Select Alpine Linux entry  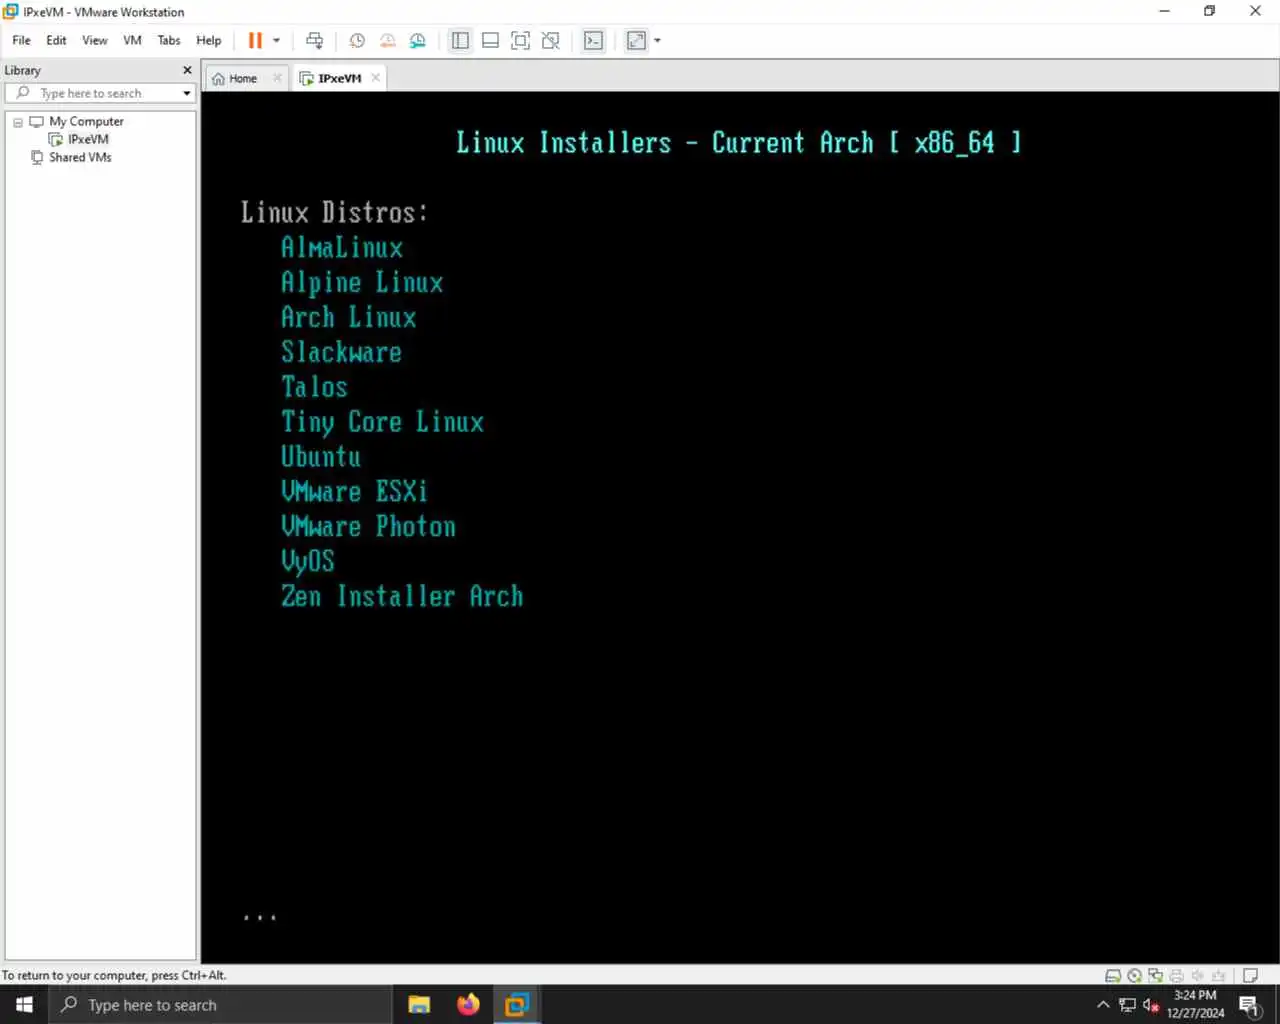[362, 282]
